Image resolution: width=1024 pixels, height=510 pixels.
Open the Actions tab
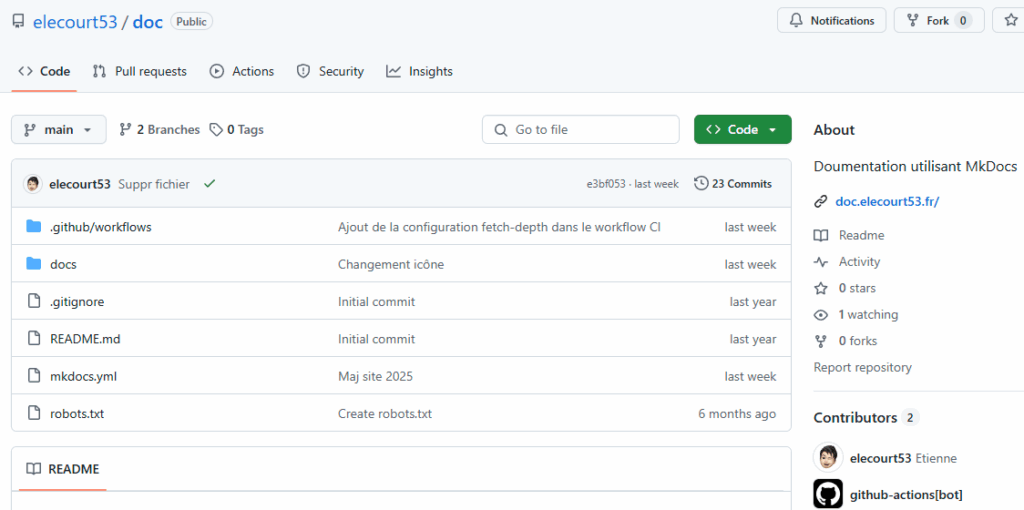242,72
